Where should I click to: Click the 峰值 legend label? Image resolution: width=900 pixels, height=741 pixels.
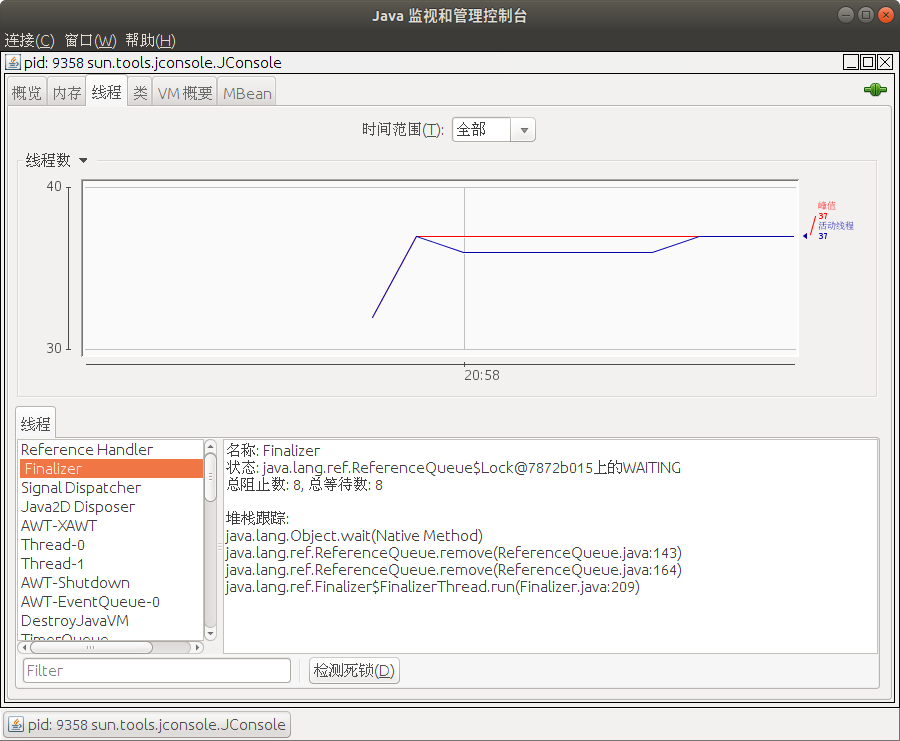(x=827, y=205)
